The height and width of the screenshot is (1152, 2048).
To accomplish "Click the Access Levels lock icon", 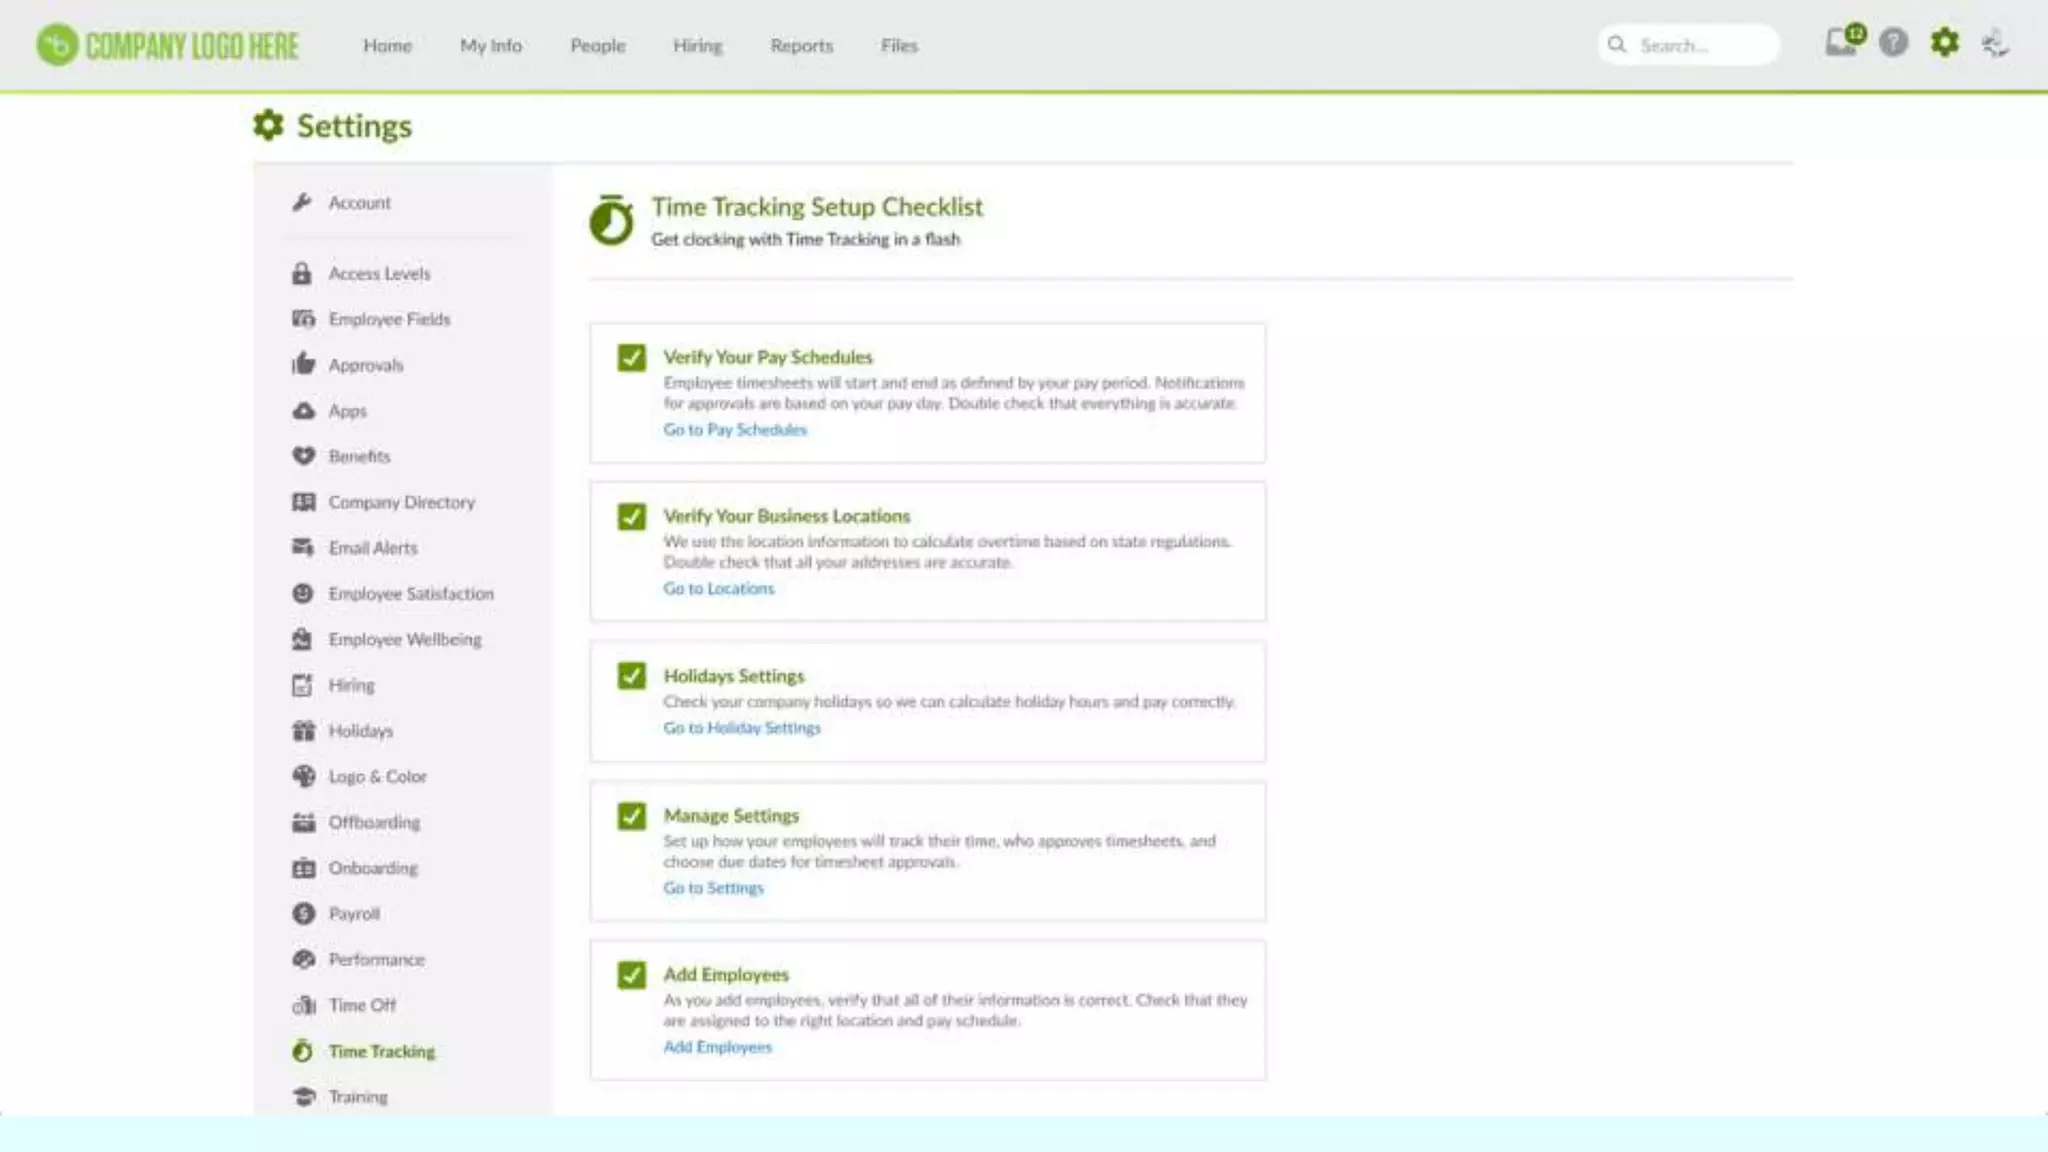I will coord(302,273).
